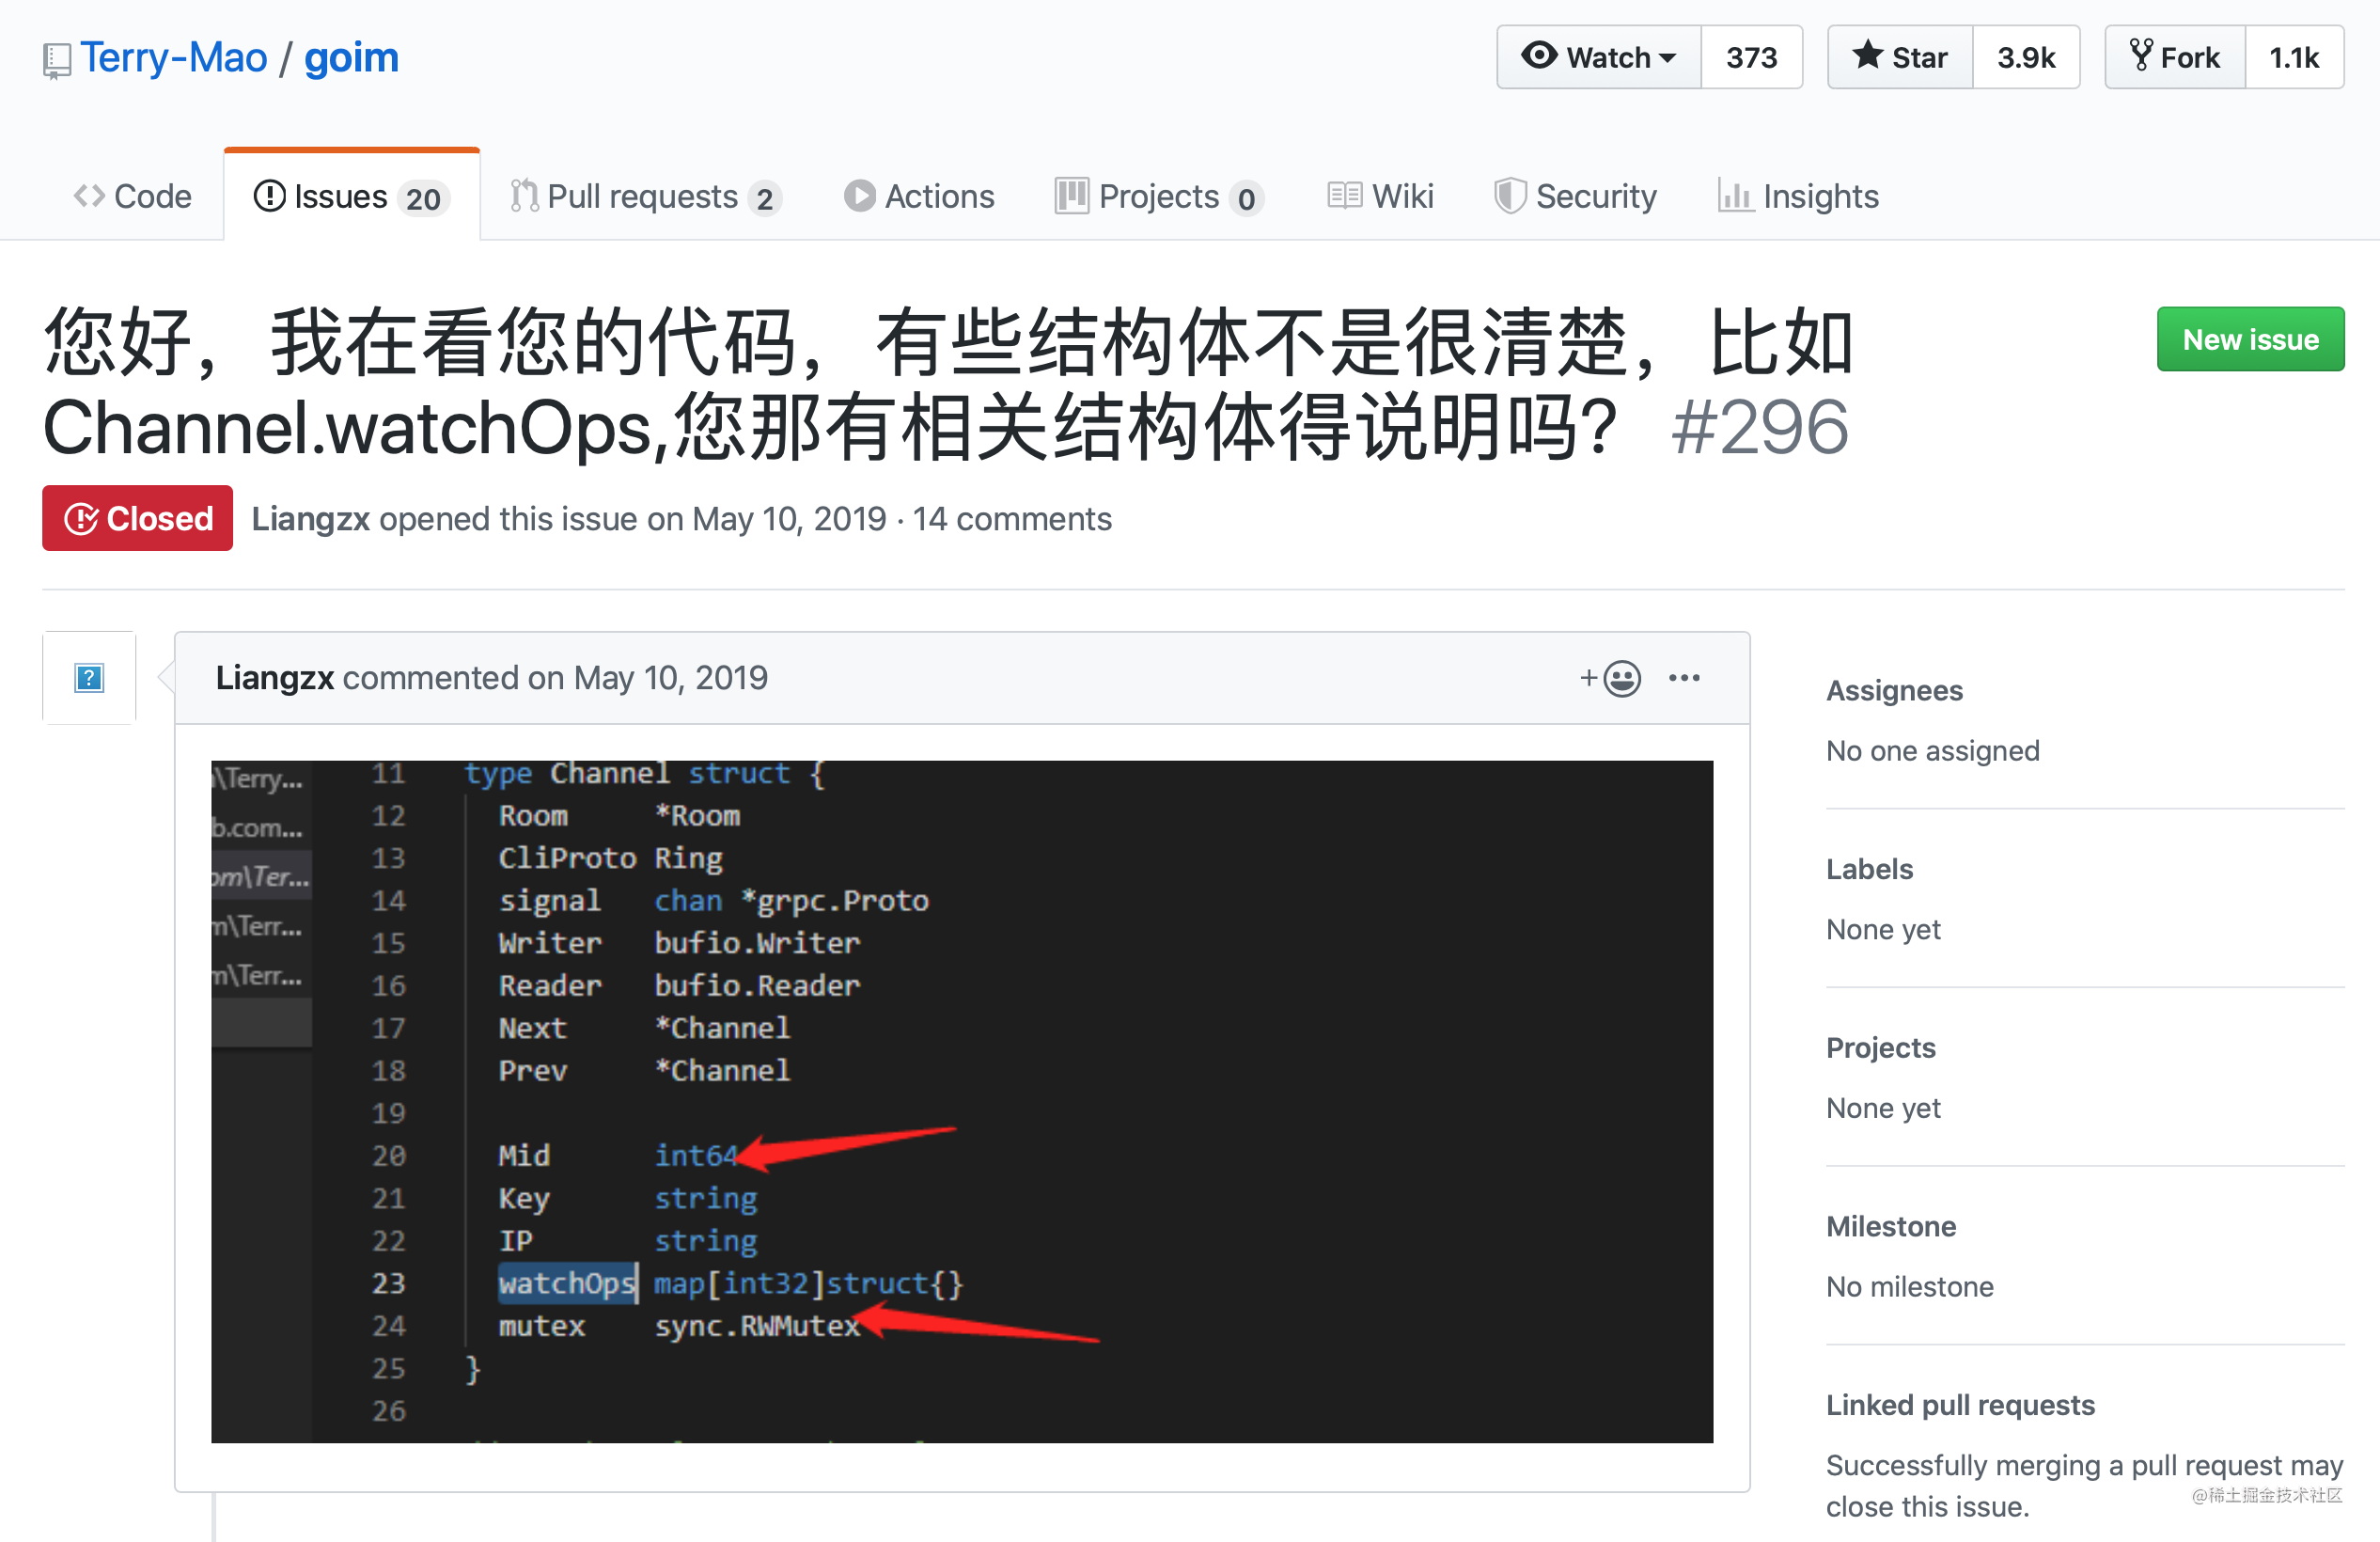The height and width of the screenshot is (1542, 2380).
Task: Click the '14 comments' text
Action: [1011, 519]
